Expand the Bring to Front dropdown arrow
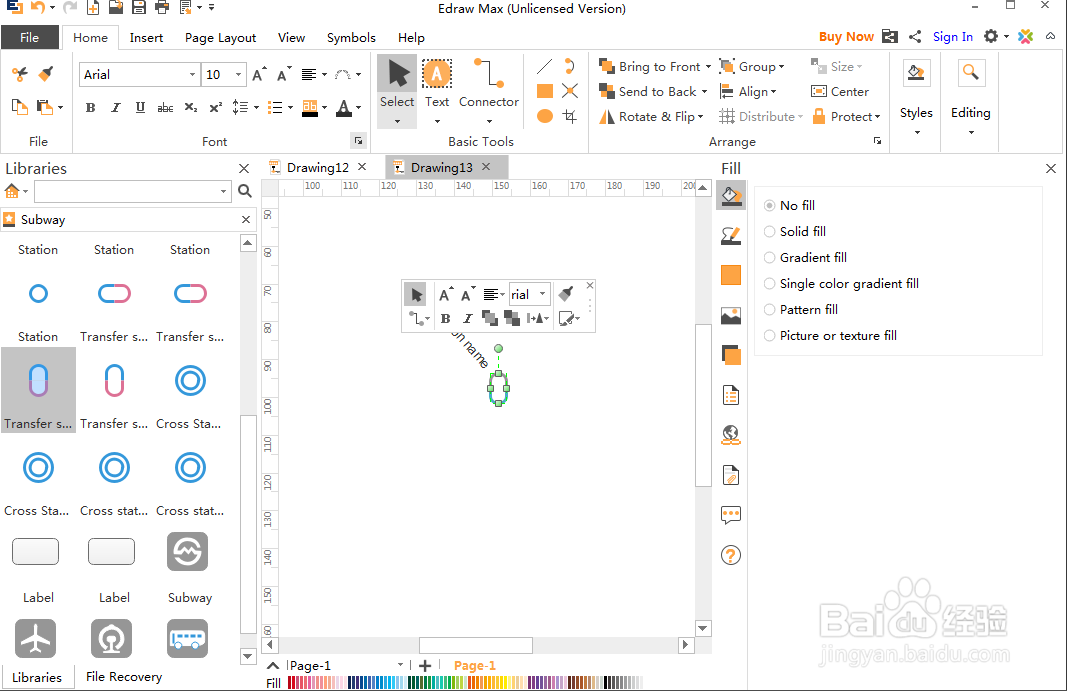This screenshot has height=691, width=1067. click(708, 67)
